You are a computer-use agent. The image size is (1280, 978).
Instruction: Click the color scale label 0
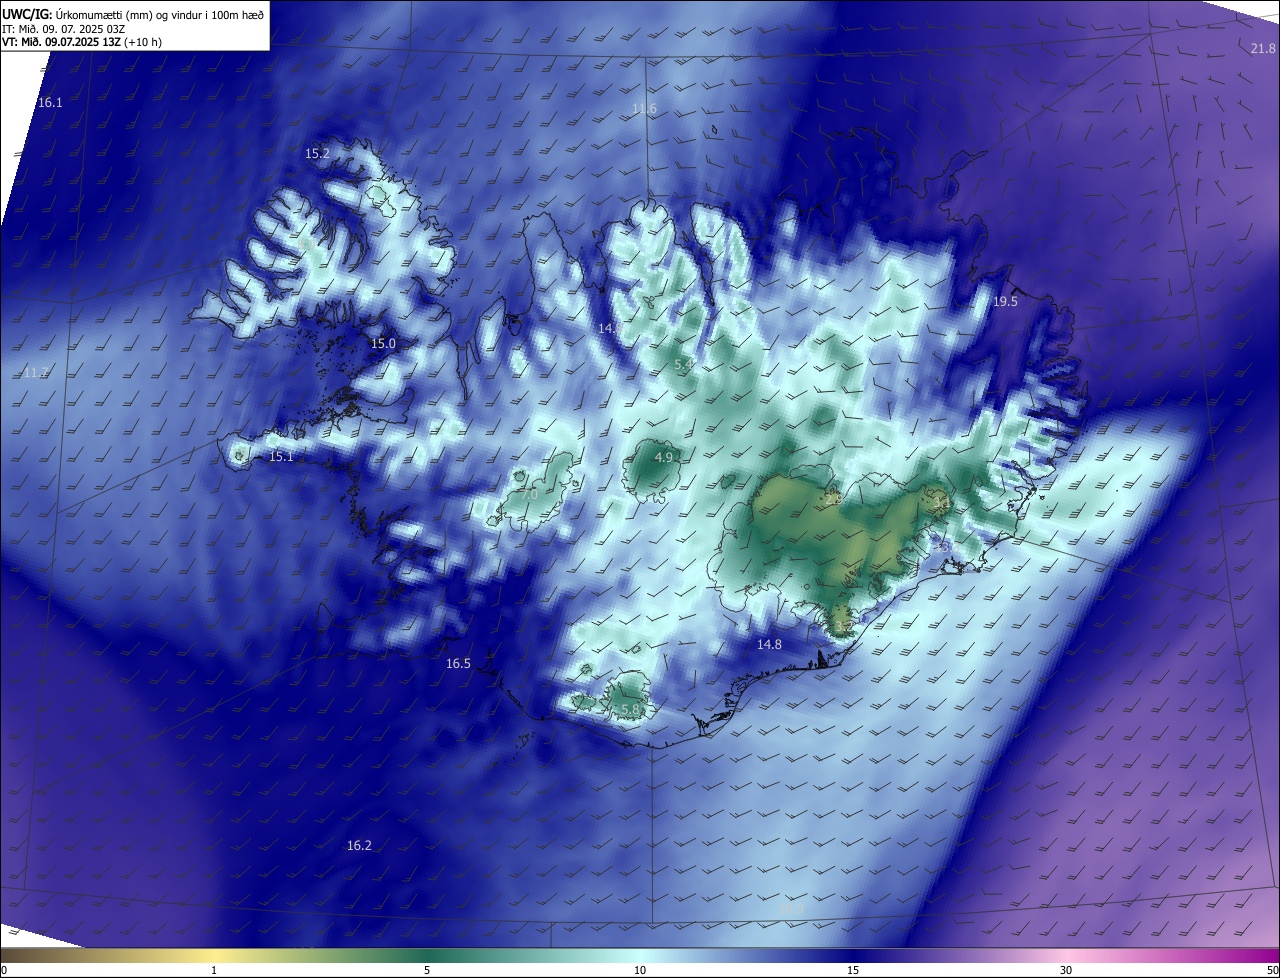(4, 970)
